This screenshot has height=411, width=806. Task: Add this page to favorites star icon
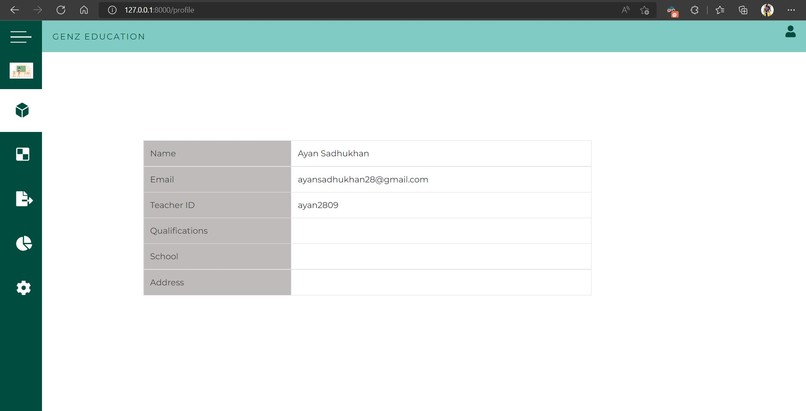pos(645,10)
